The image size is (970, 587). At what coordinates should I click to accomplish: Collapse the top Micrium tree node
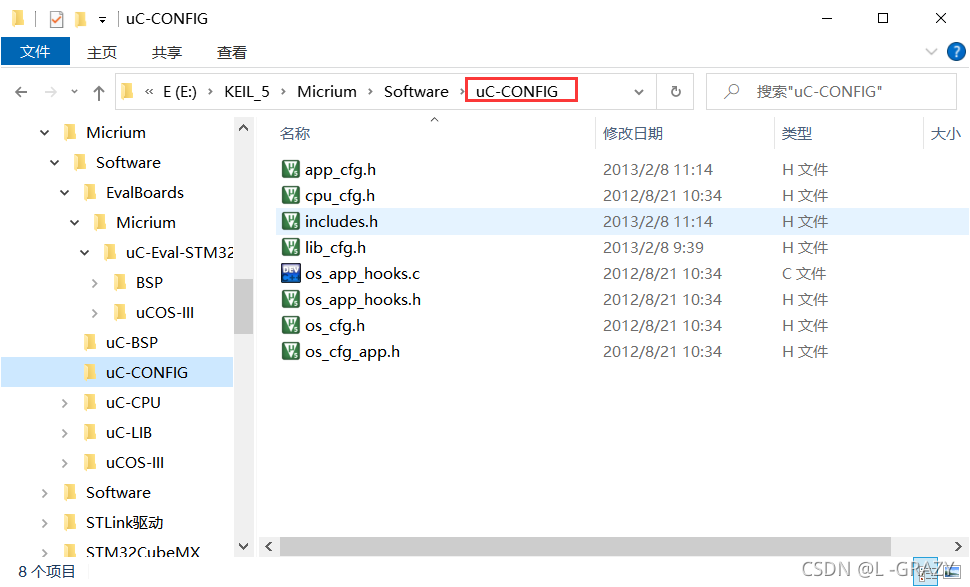coord(45,132)
